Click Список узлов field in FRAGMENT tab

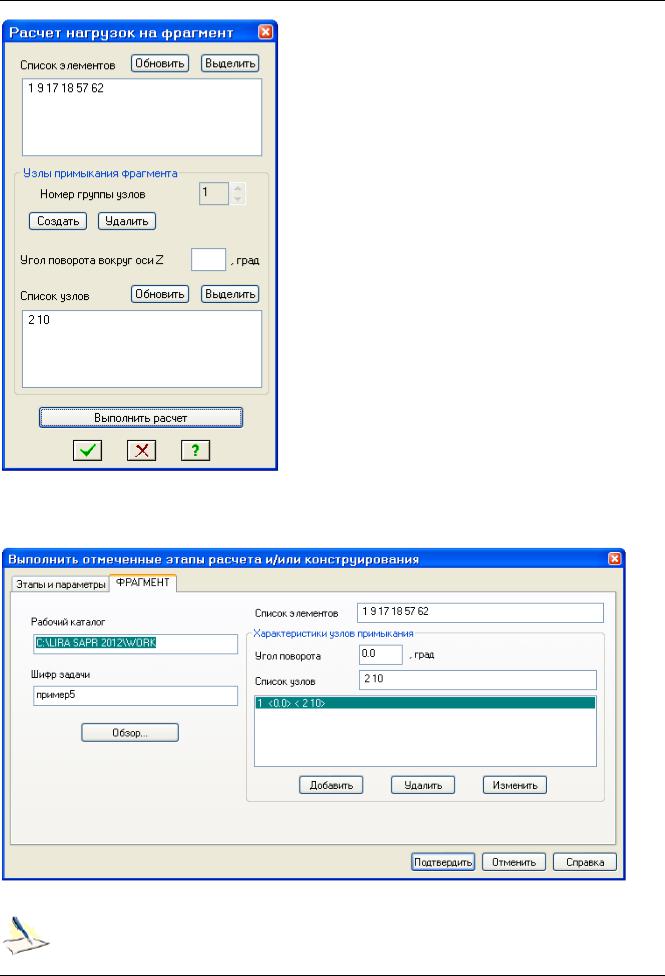tap(478, 679)
